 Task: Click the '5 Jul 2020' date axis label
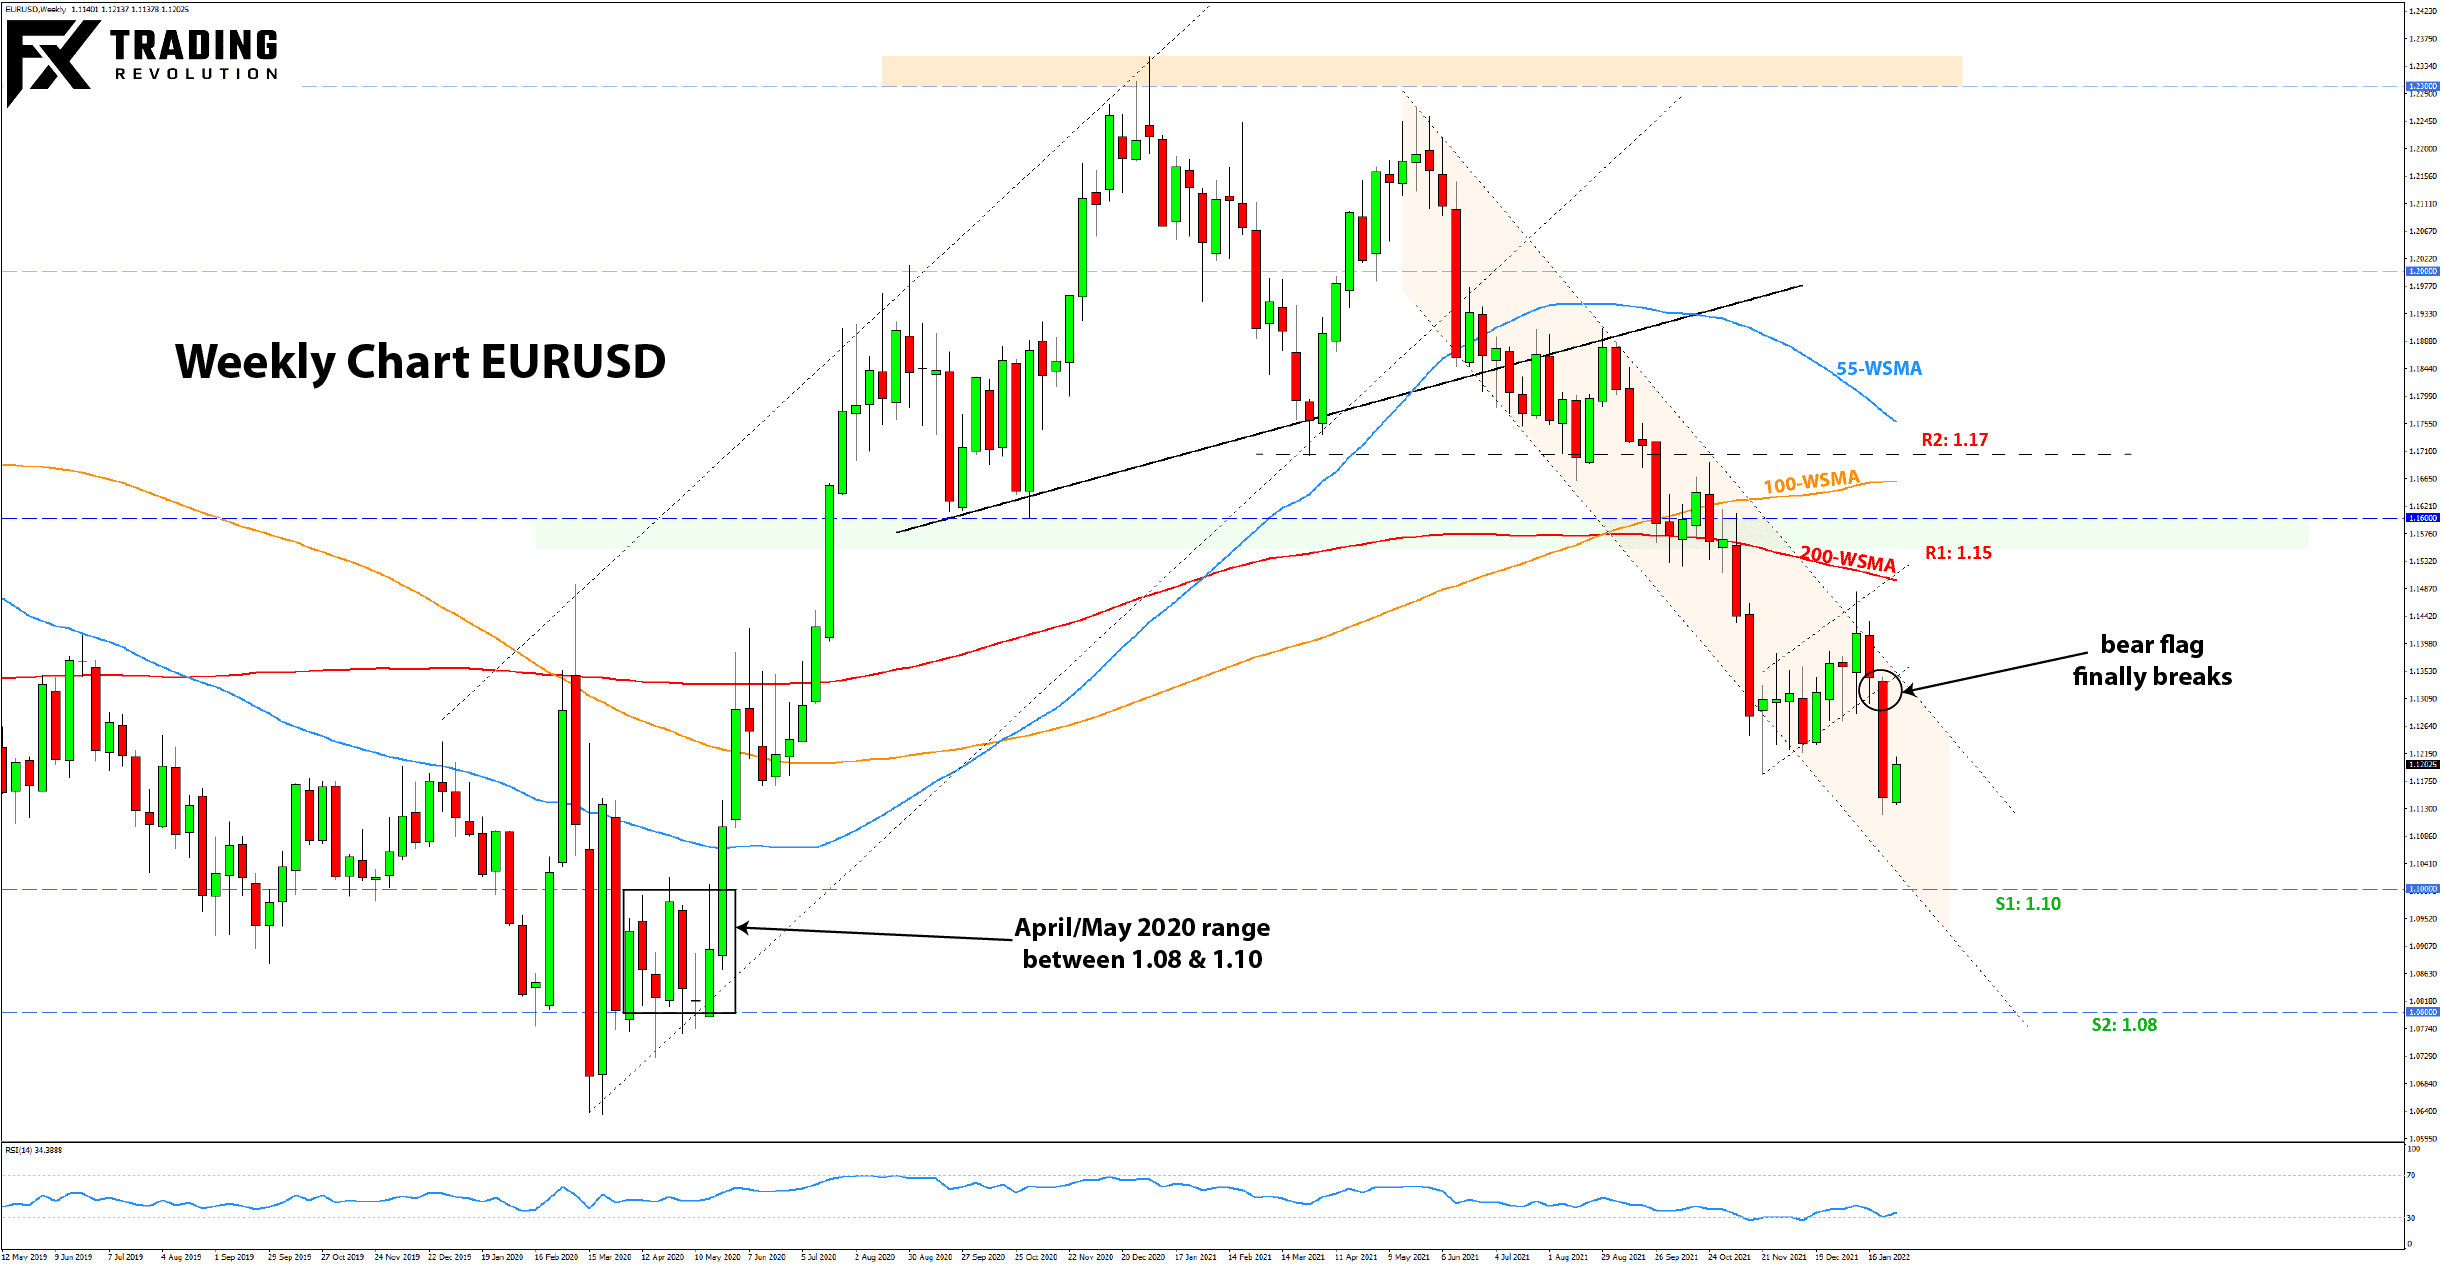(x=818, y=1257)
